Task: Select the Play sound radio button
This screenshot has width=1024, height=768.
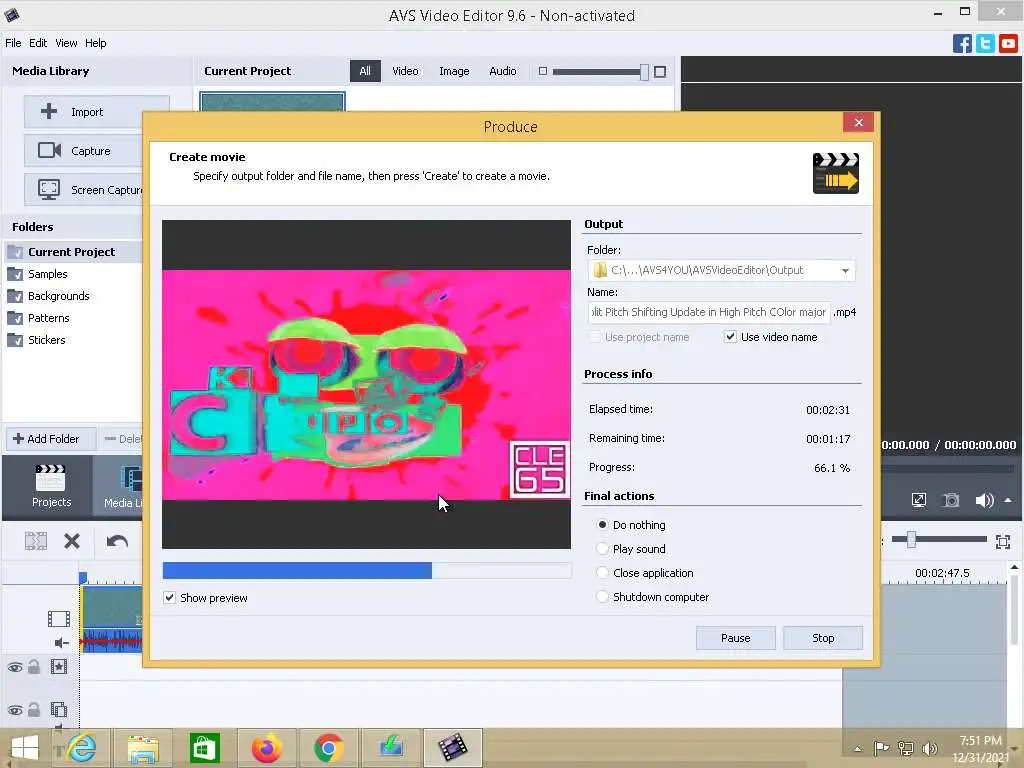Action: click(x=602, y=549)
